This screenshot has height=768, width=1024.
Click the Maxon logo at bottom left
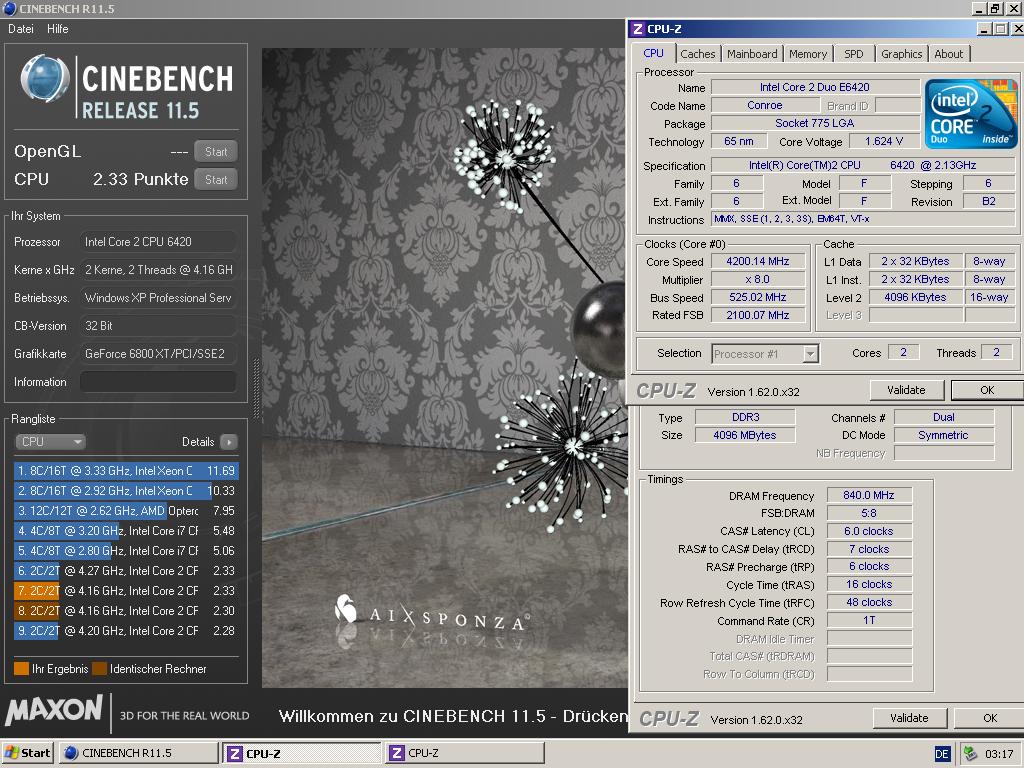pos(54,711)
